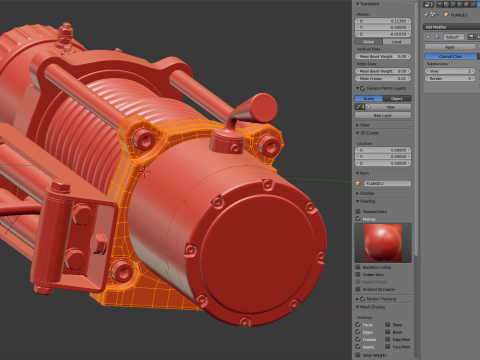Screen dimensions: 480x360
Task: Enable the Textured Solid checkbox
Action: (358, 211)
